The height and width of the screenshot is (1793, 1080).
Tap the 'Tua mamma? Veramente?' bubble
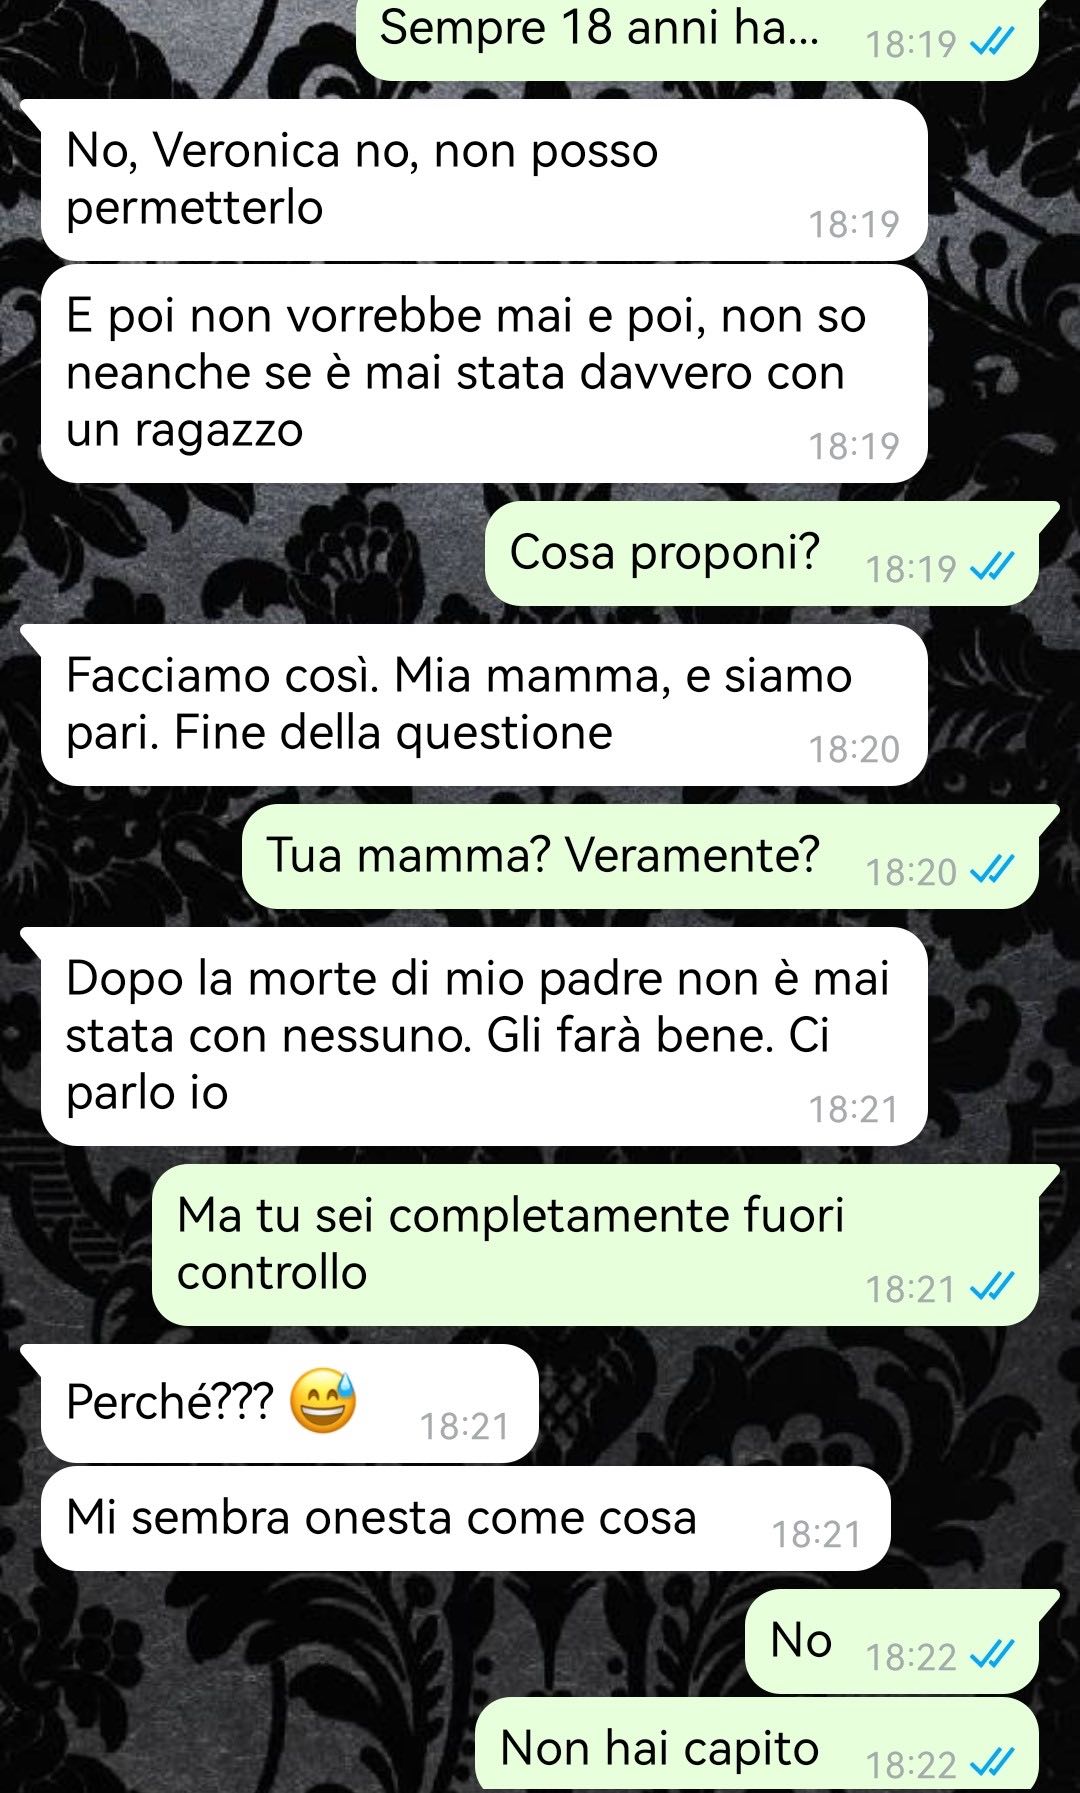coord(640,856)
